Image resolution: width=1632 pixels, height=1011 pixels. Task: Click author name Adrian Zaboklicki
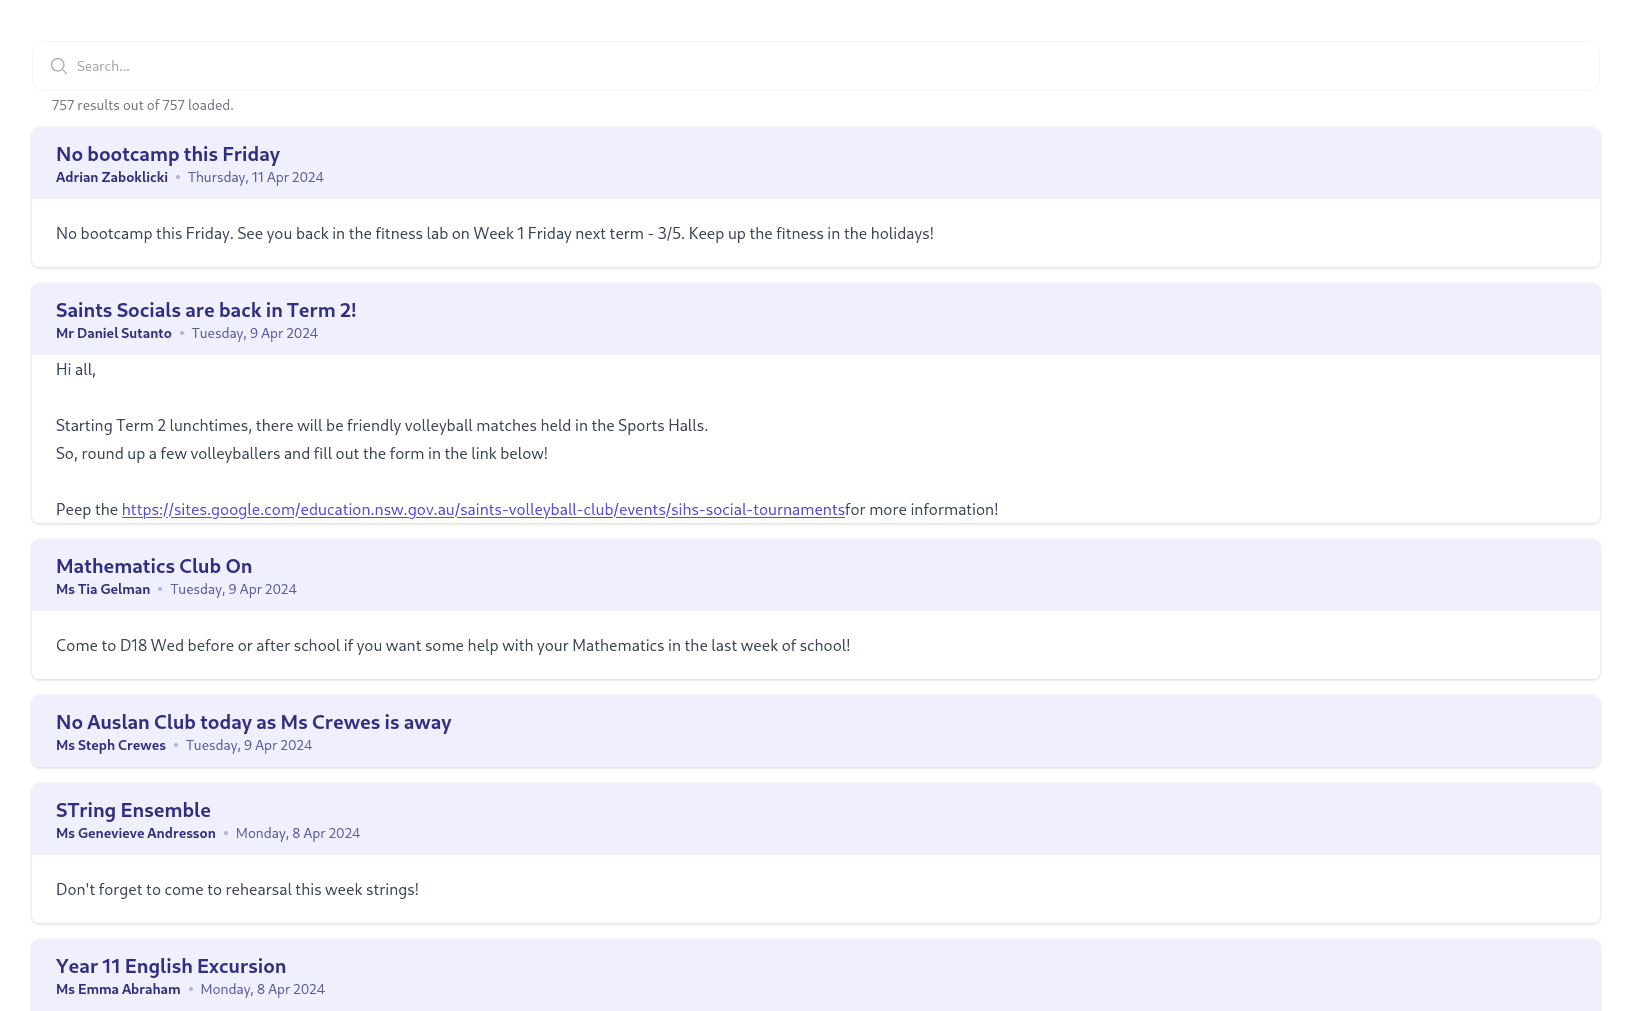pos(112,178)
